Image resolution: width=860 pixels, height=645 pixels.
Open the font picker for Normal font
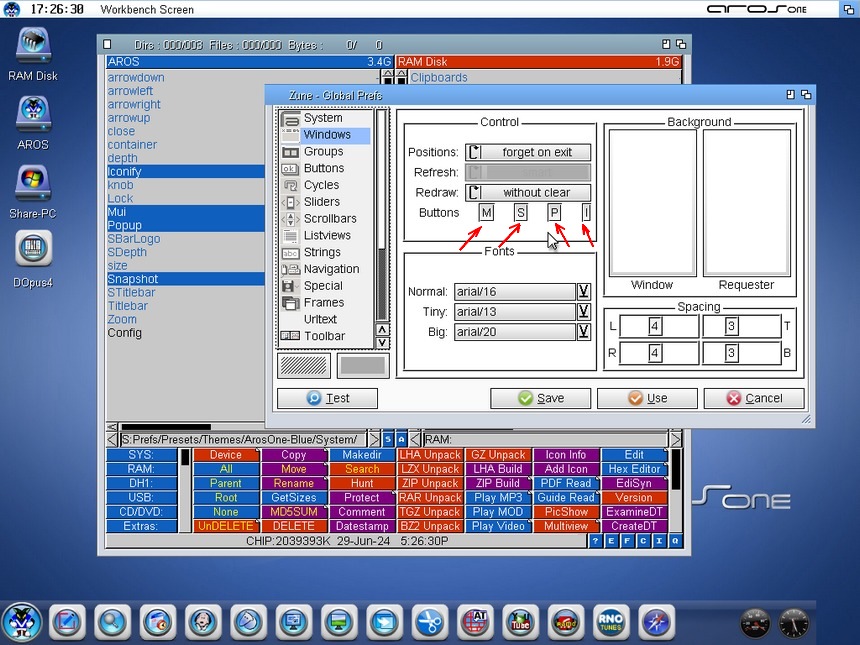pos(584,291)
